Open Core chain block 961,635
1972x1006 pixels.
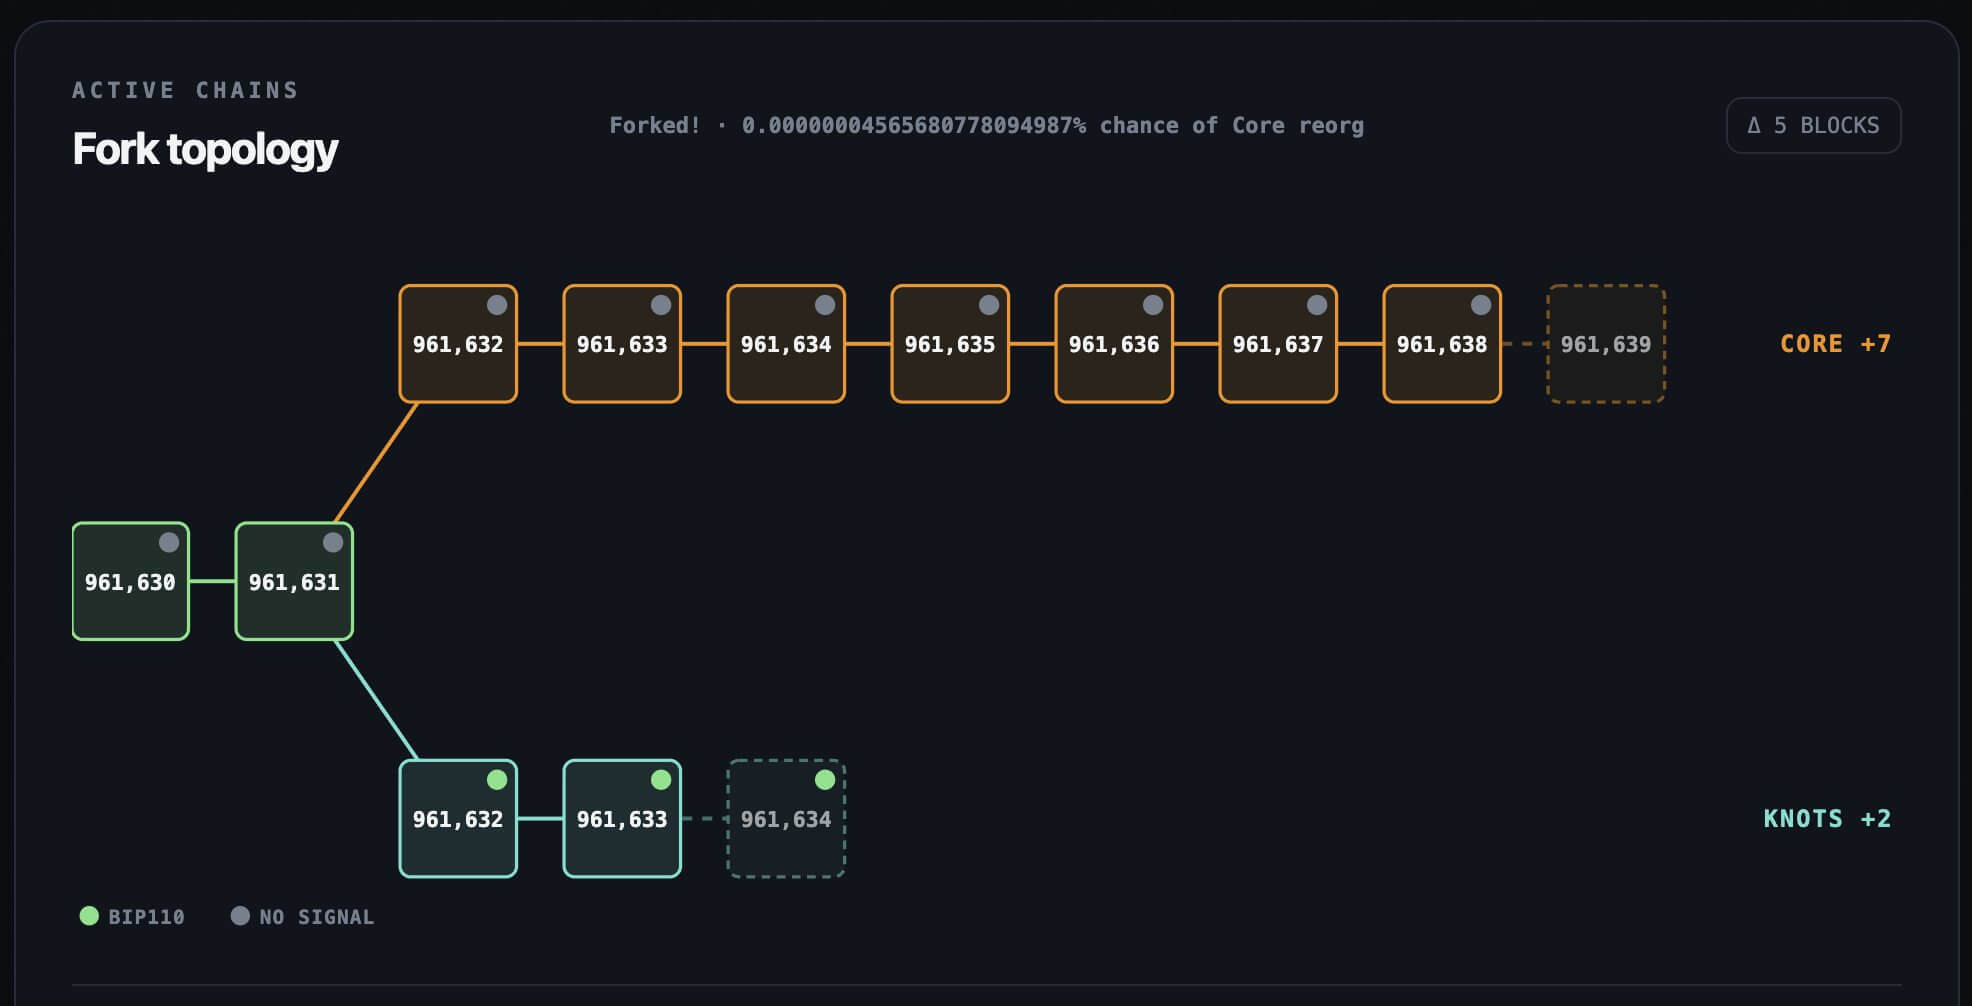click(x=950, y=344)
